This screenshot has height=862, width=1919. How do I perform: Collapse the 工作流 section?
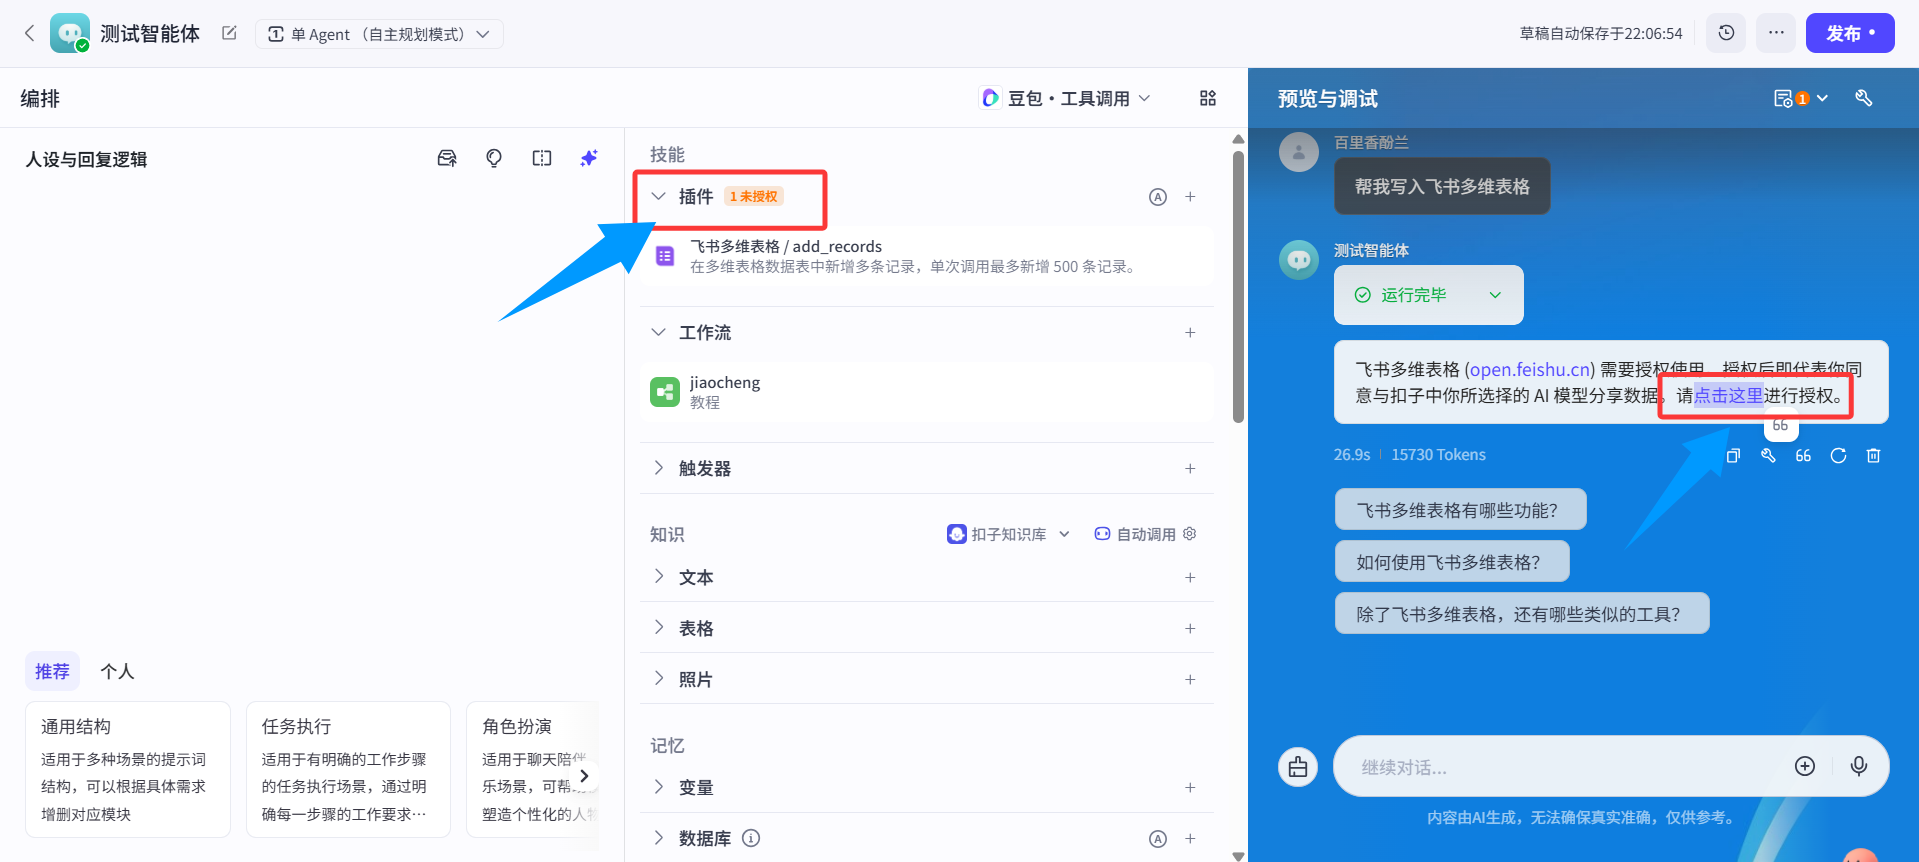[x=658, y=332]
